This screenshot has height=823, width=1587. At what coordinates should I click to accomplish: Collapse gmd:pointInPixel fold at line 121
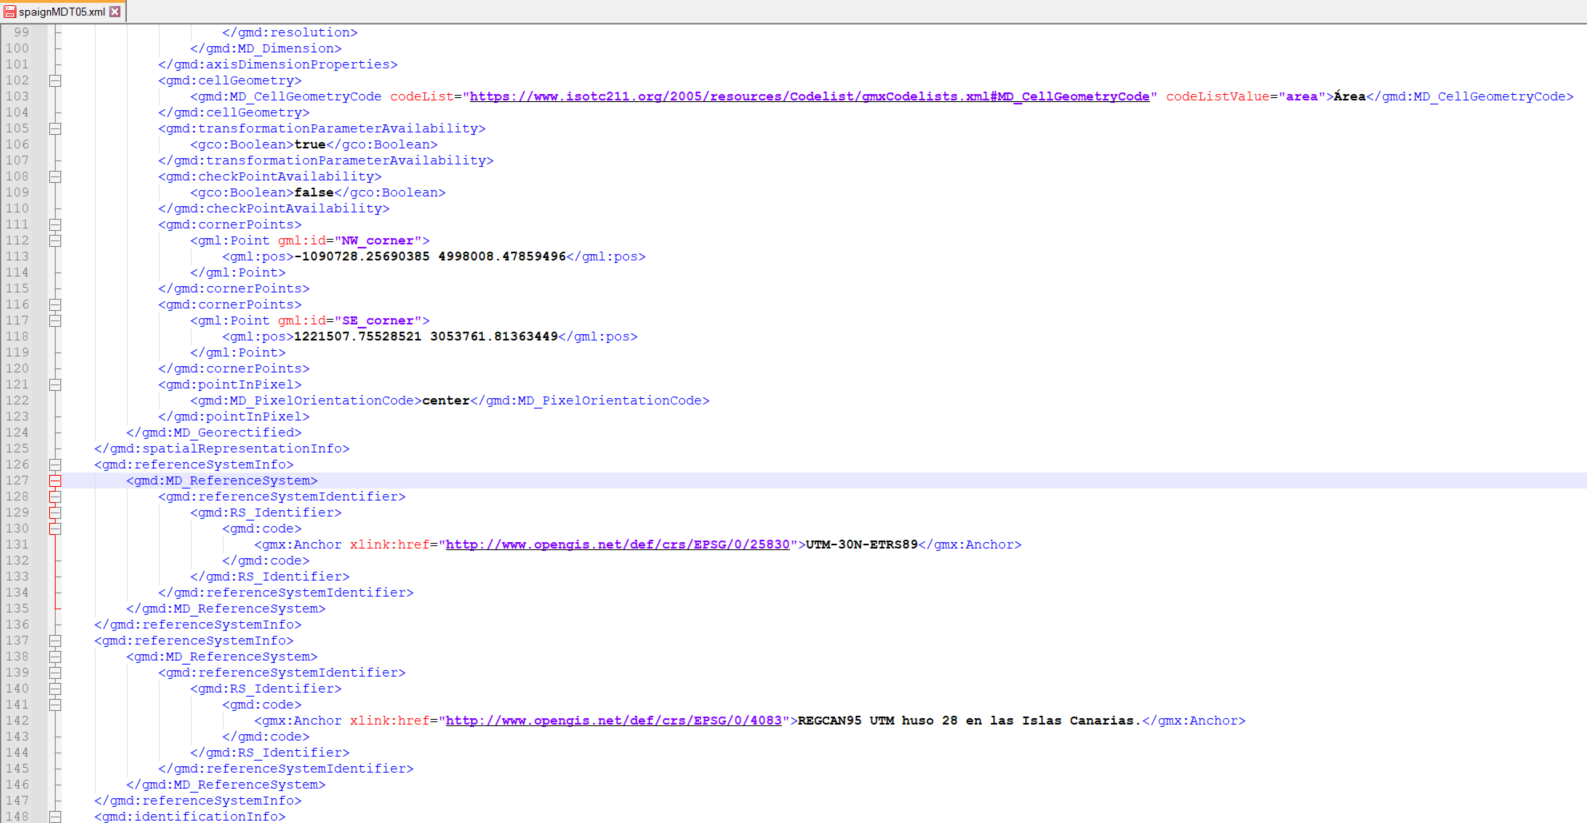click(55, 385)
